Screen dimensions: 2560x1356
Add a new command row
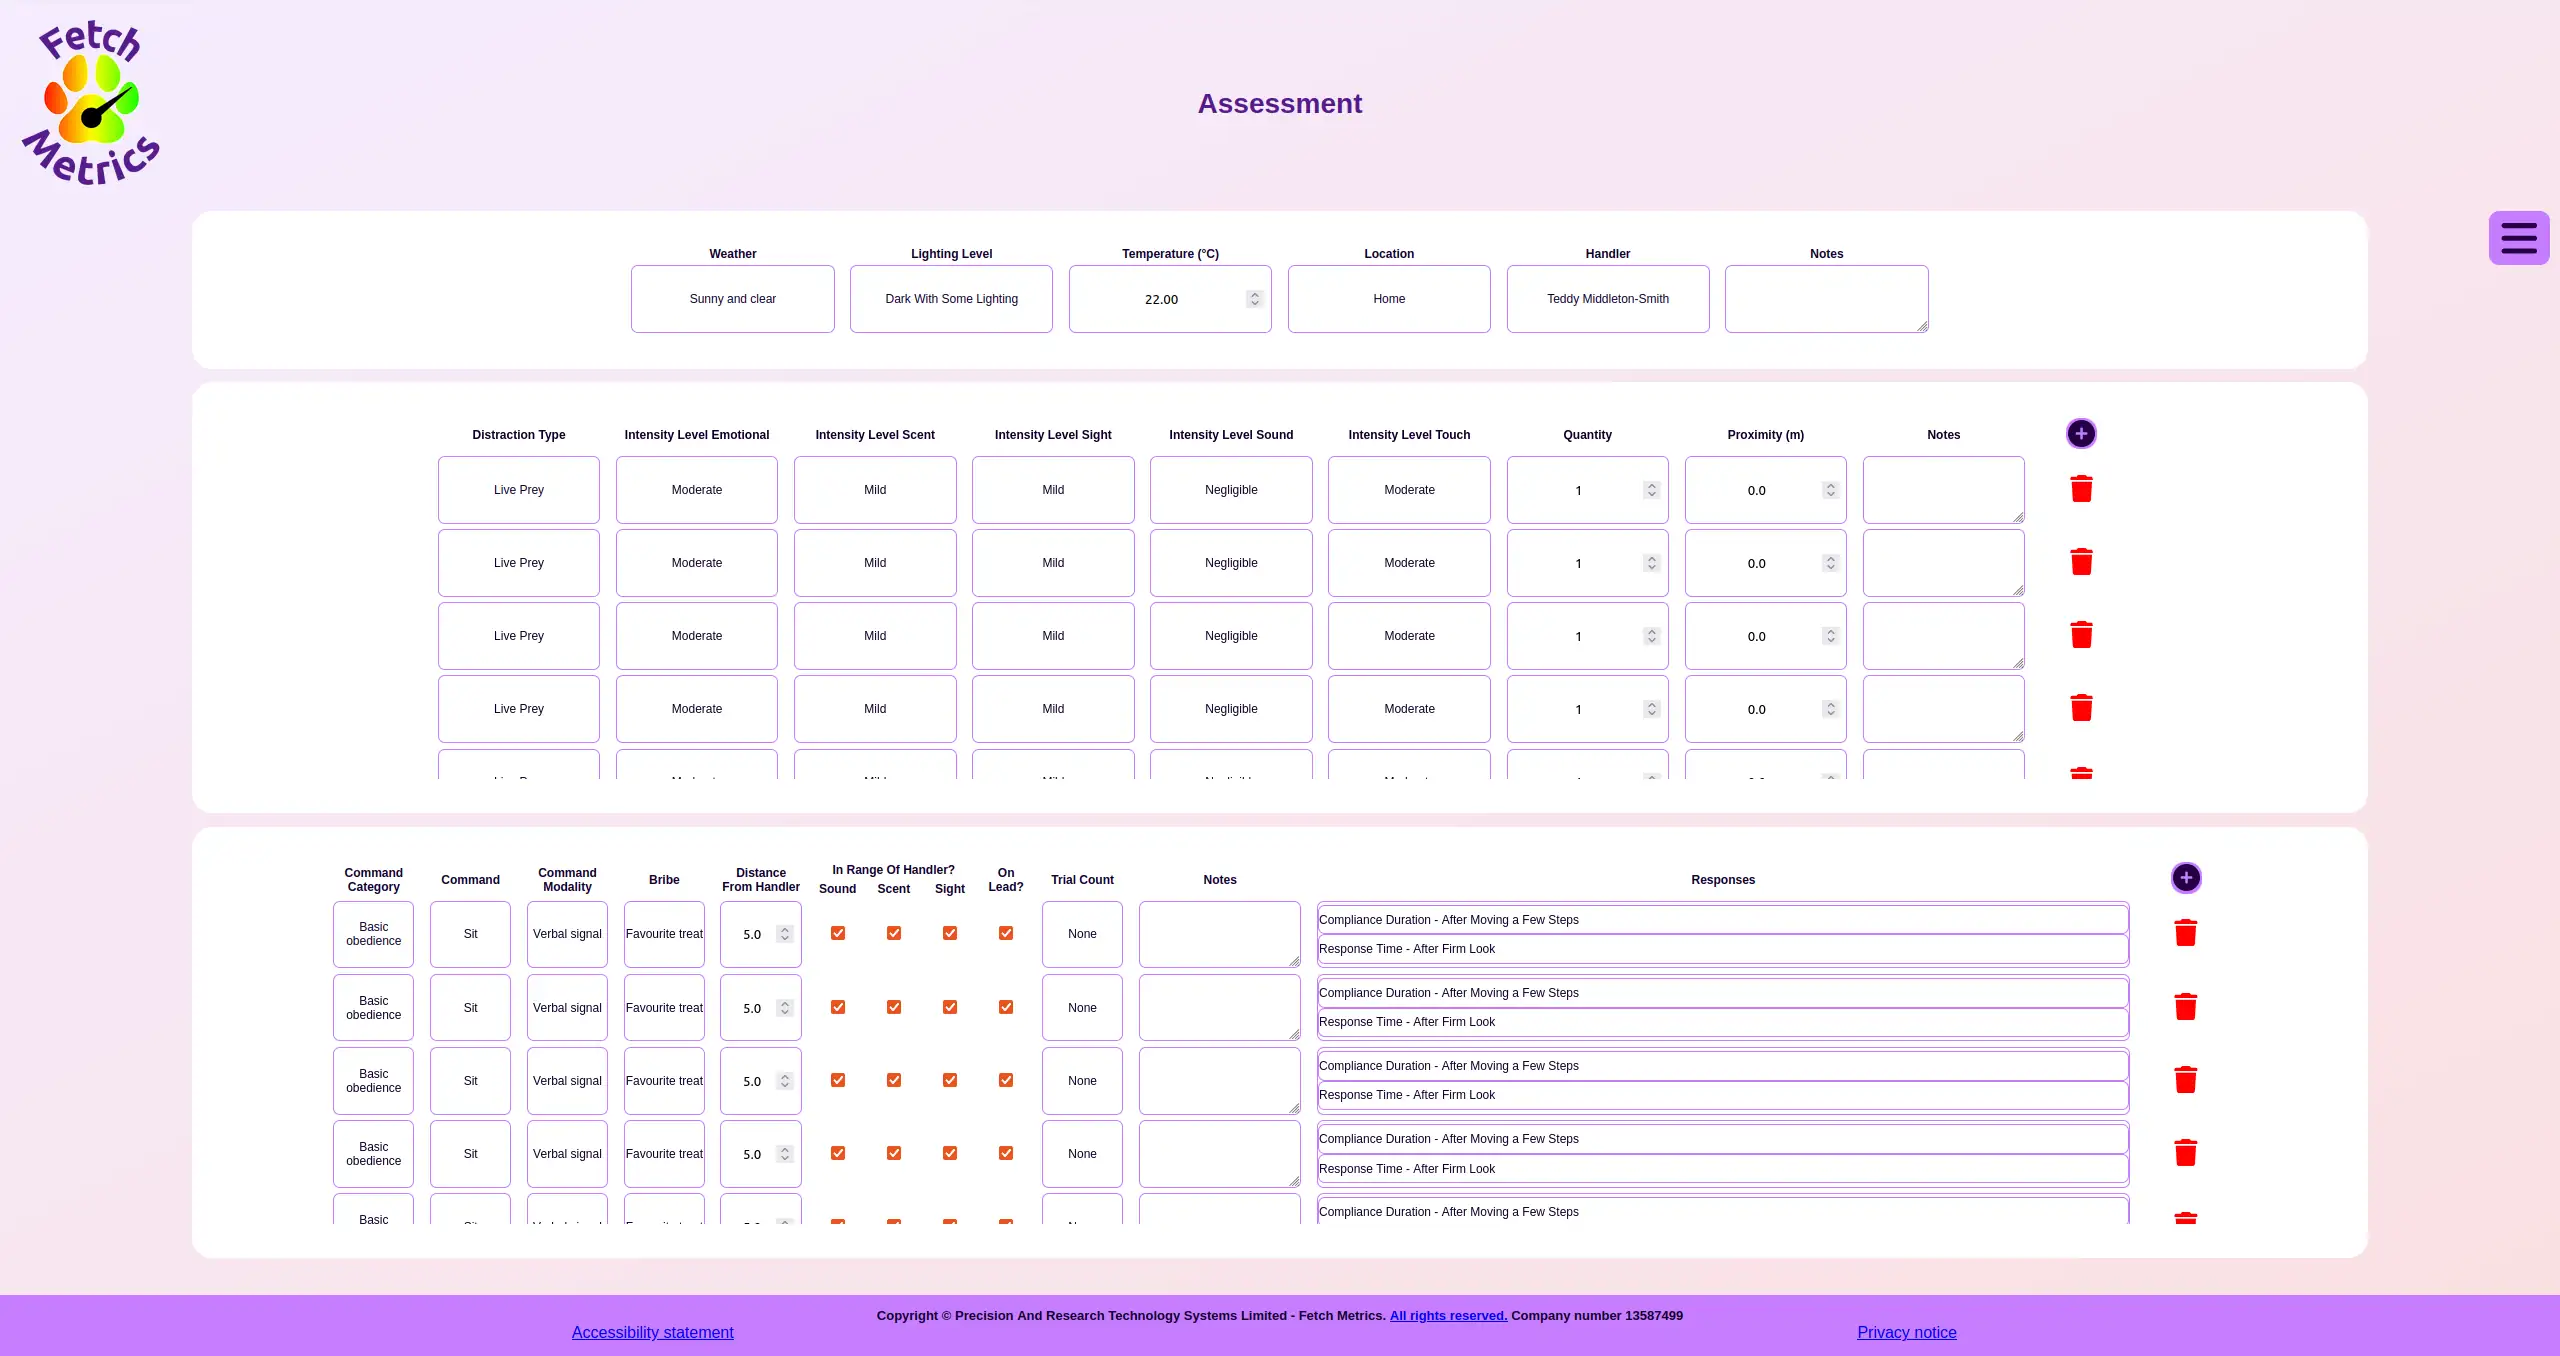click(2185, 878)
